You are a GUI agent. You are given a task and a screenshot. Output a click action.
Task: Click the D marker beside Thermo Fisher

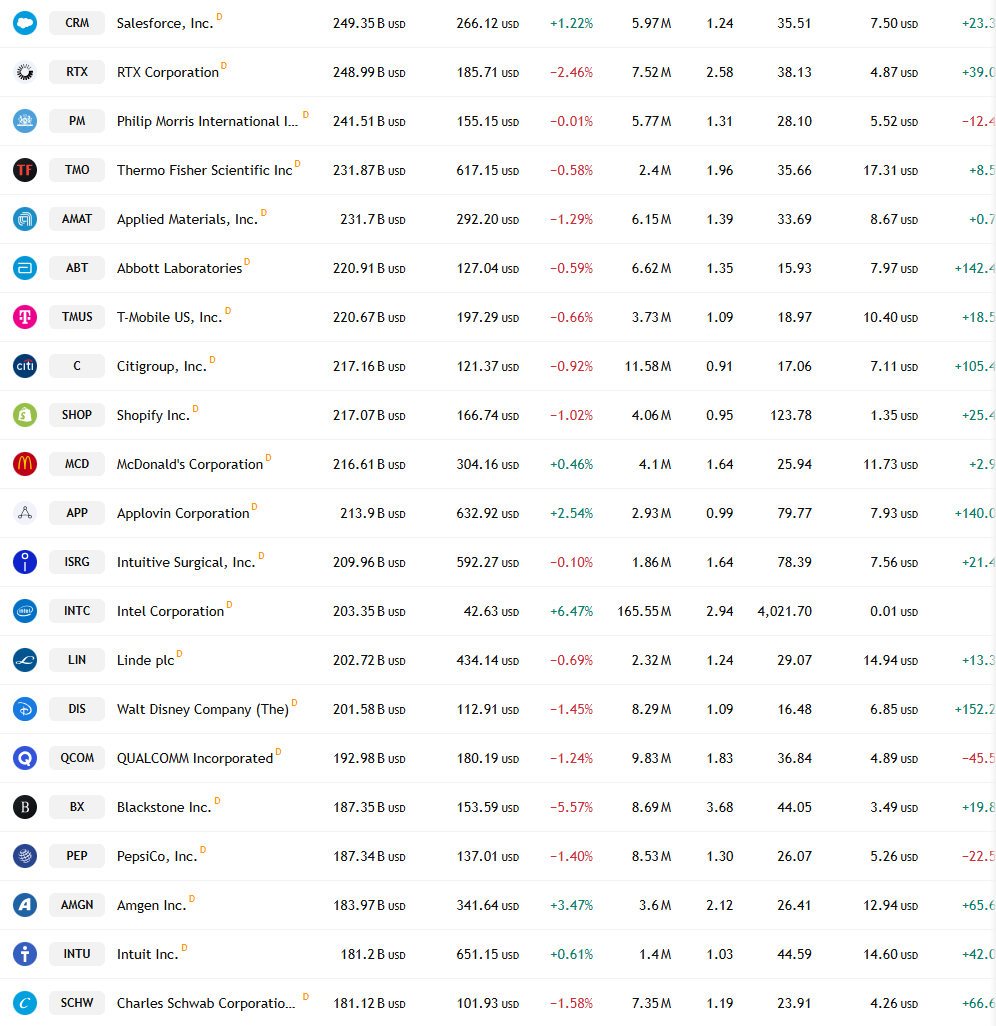pos(297,164)
